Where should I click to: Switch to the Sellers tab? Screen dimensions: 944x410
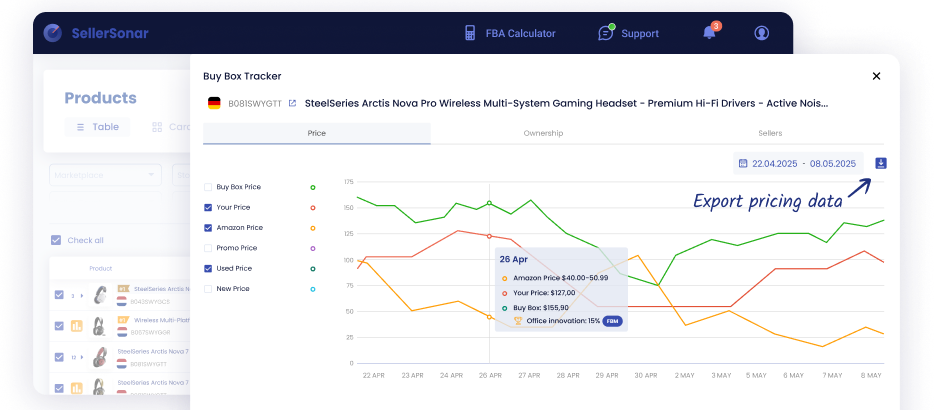coord(770,133)
